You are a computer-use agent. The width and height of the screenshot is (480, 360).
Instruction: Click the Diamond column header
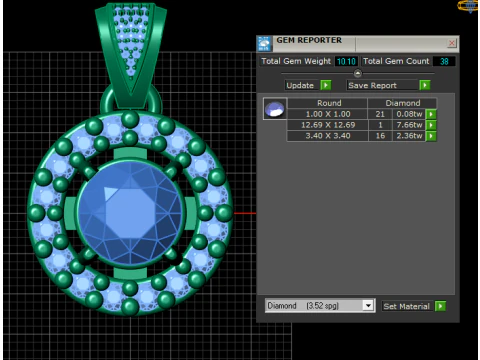tap(403, 103)
